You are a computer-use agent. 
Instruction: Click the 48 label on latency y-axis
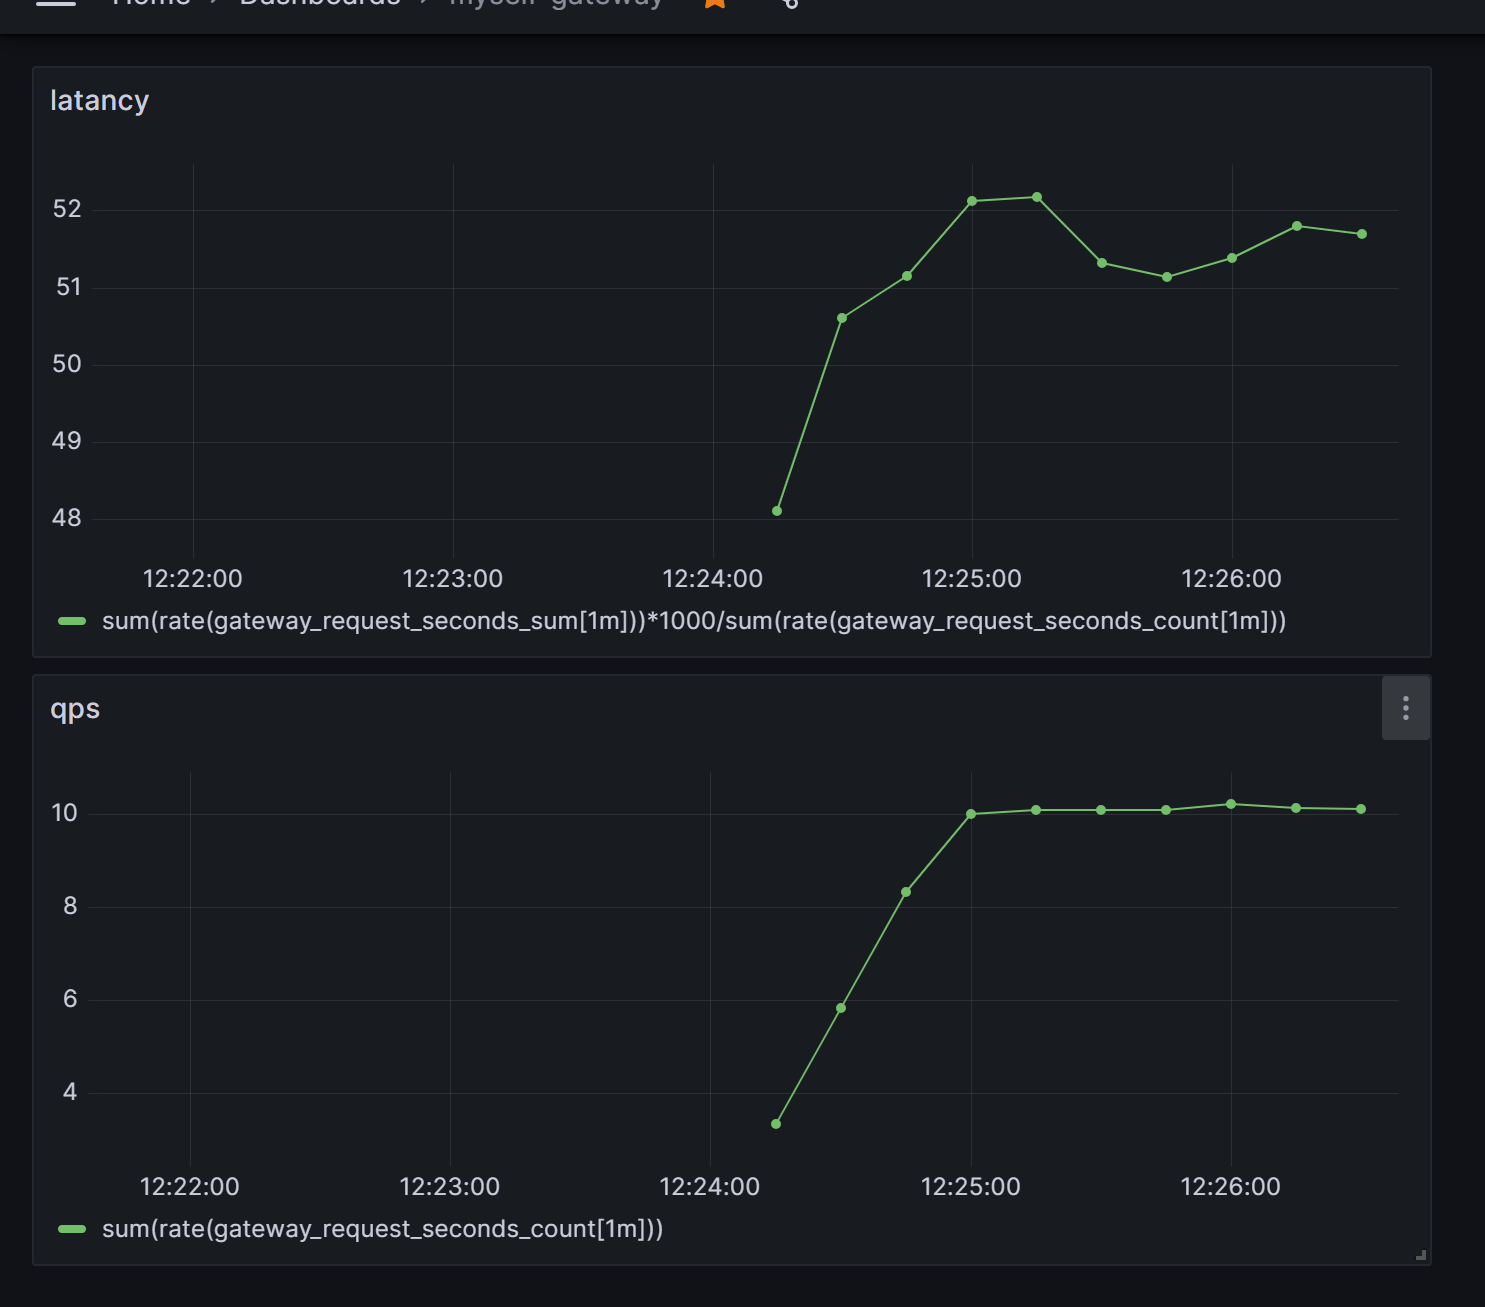pyautogui.click(x=67, y=518)
